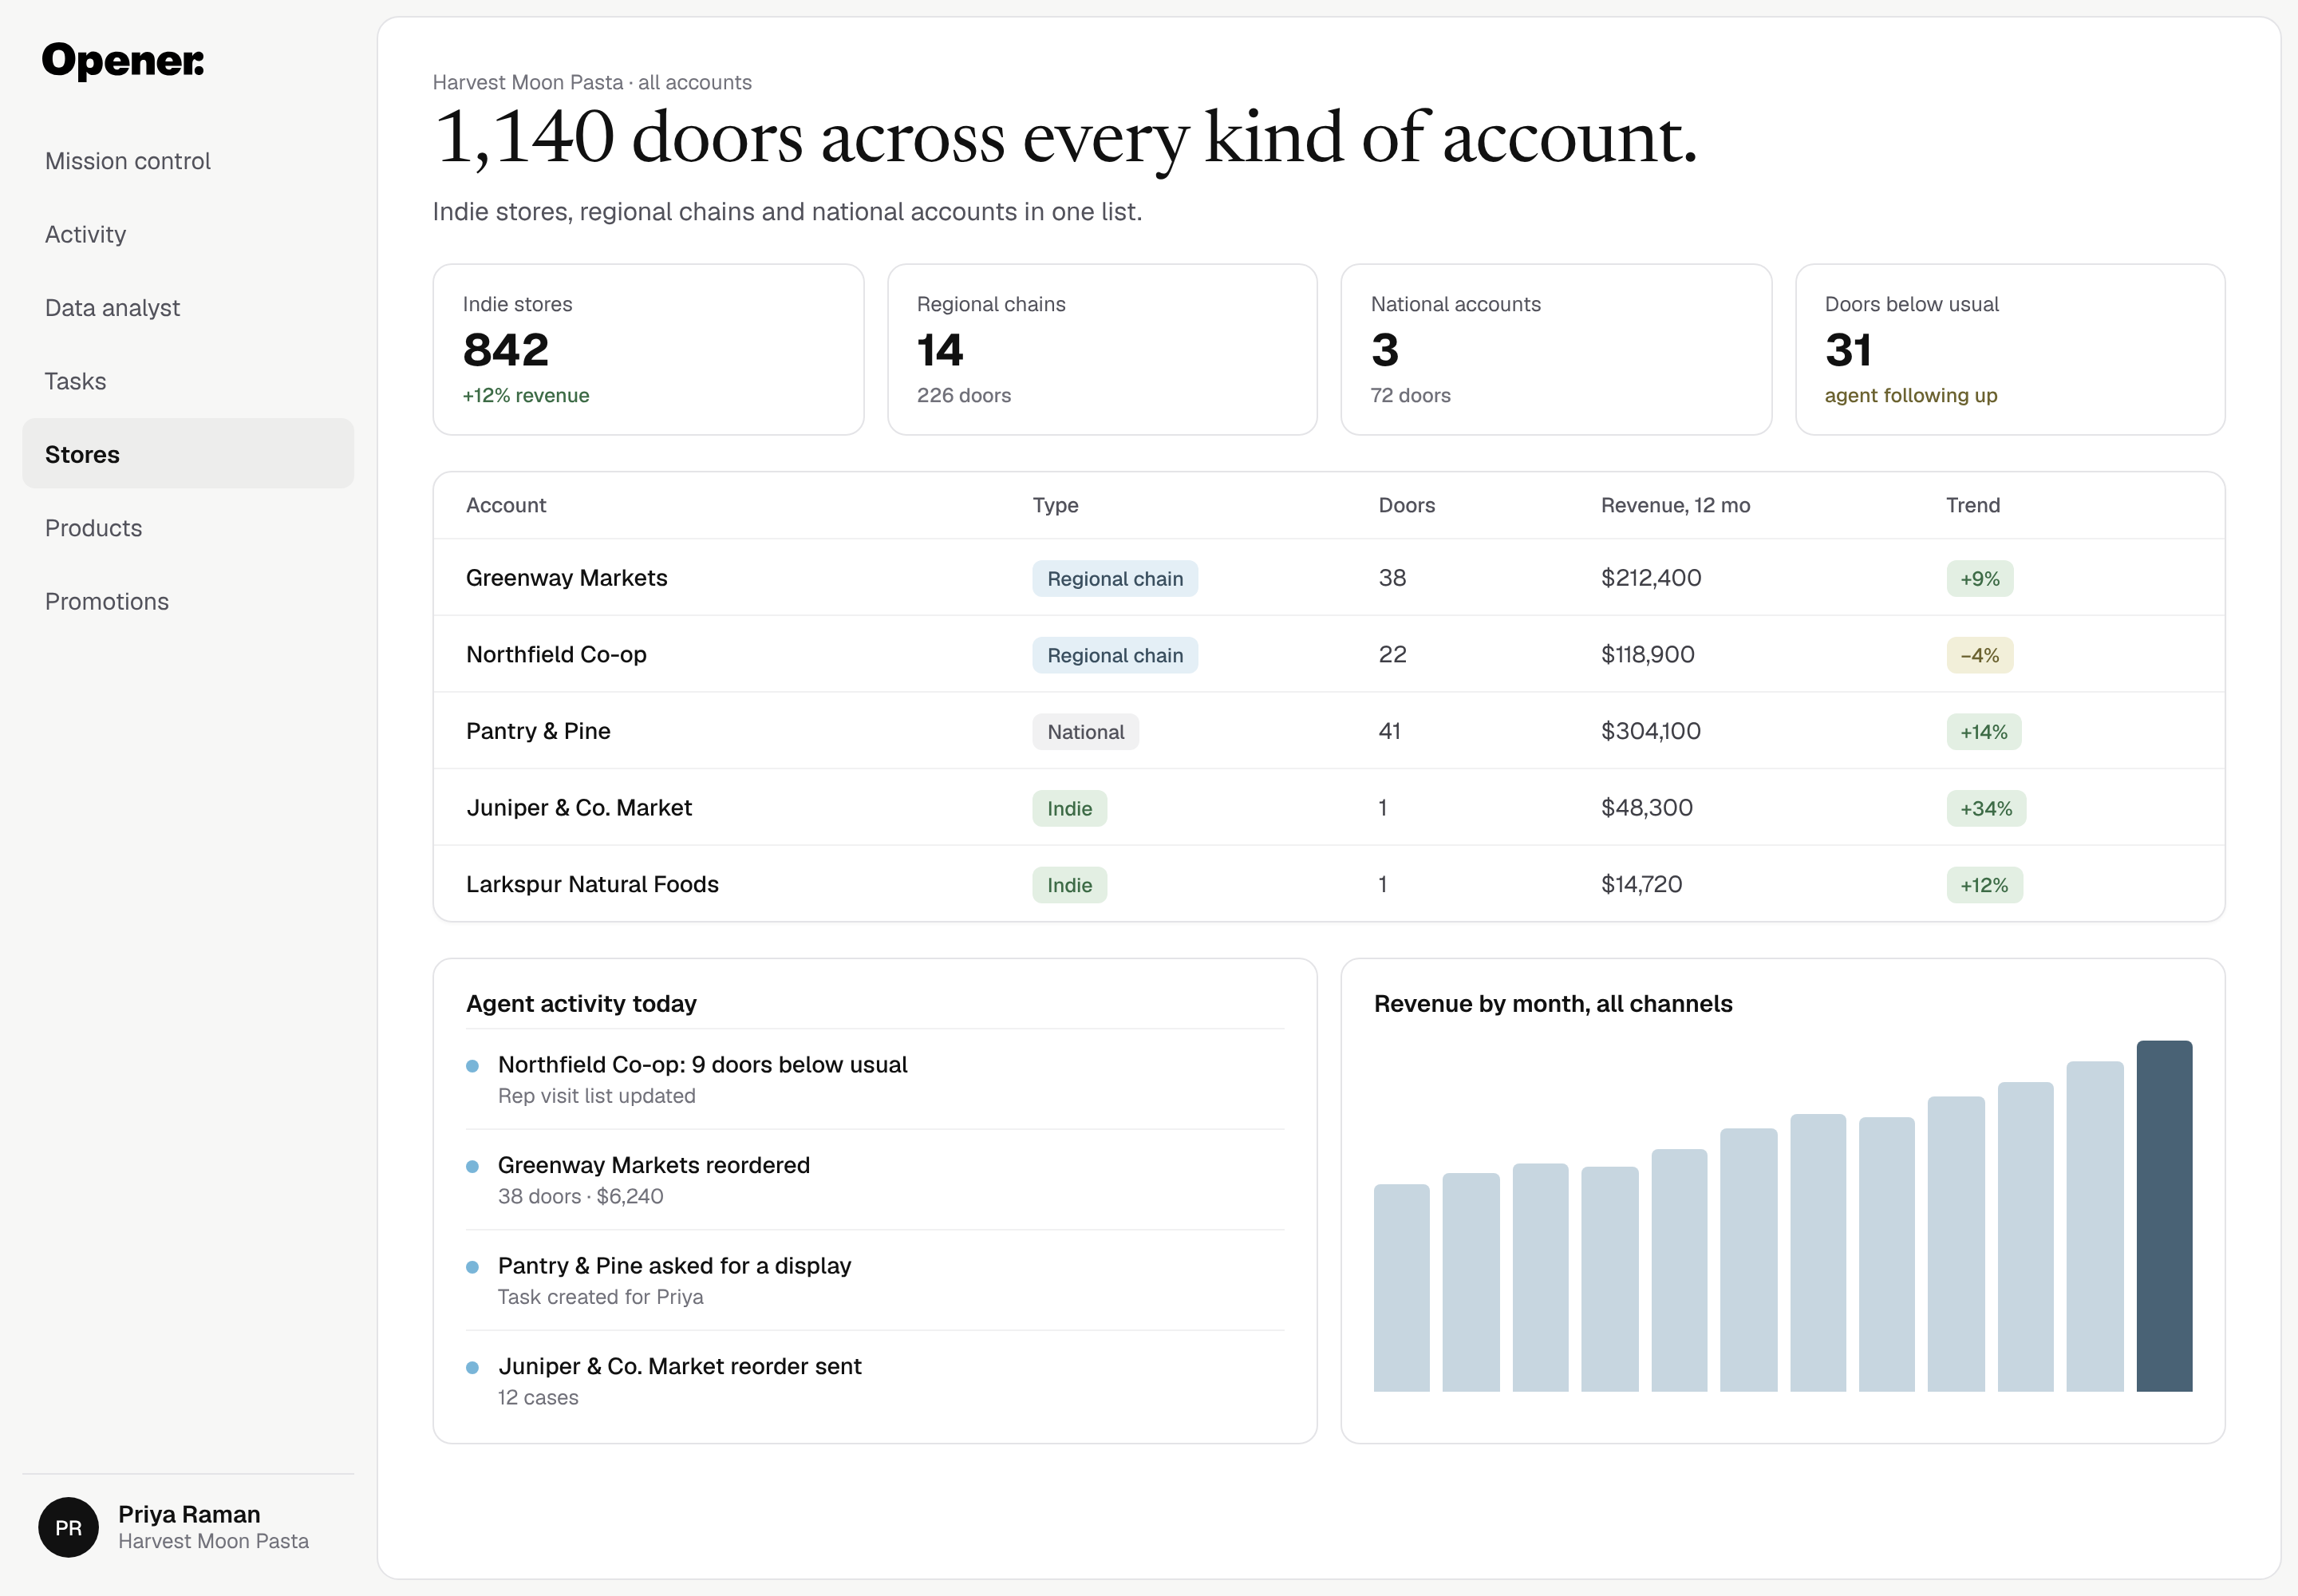Click the 'agent following up' text
The width and height of the screenshot is (2298, 1596).
pos(1911,395)
